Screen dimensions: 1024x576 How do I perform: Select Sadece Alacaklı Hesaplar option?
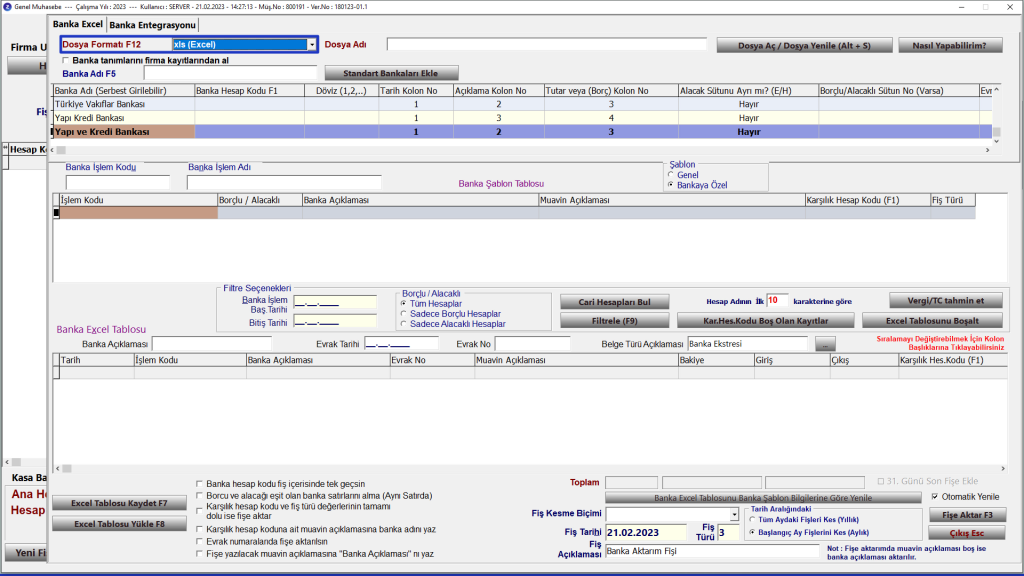(404, 324)
